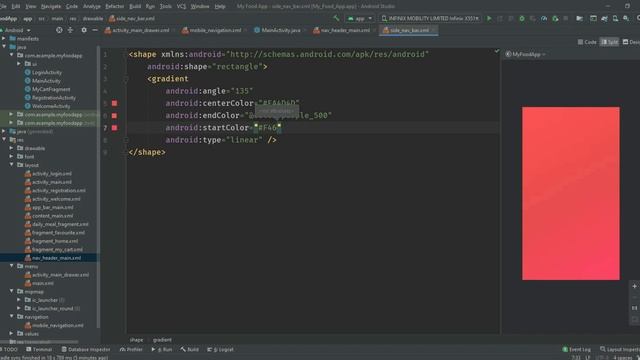Open activity_login.xml in layout folder

[51, 173]
